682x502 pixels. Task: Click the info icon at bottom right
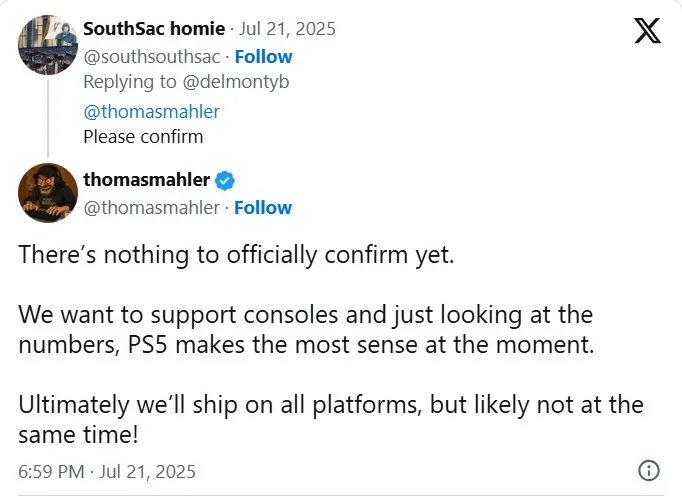point(648,470)
